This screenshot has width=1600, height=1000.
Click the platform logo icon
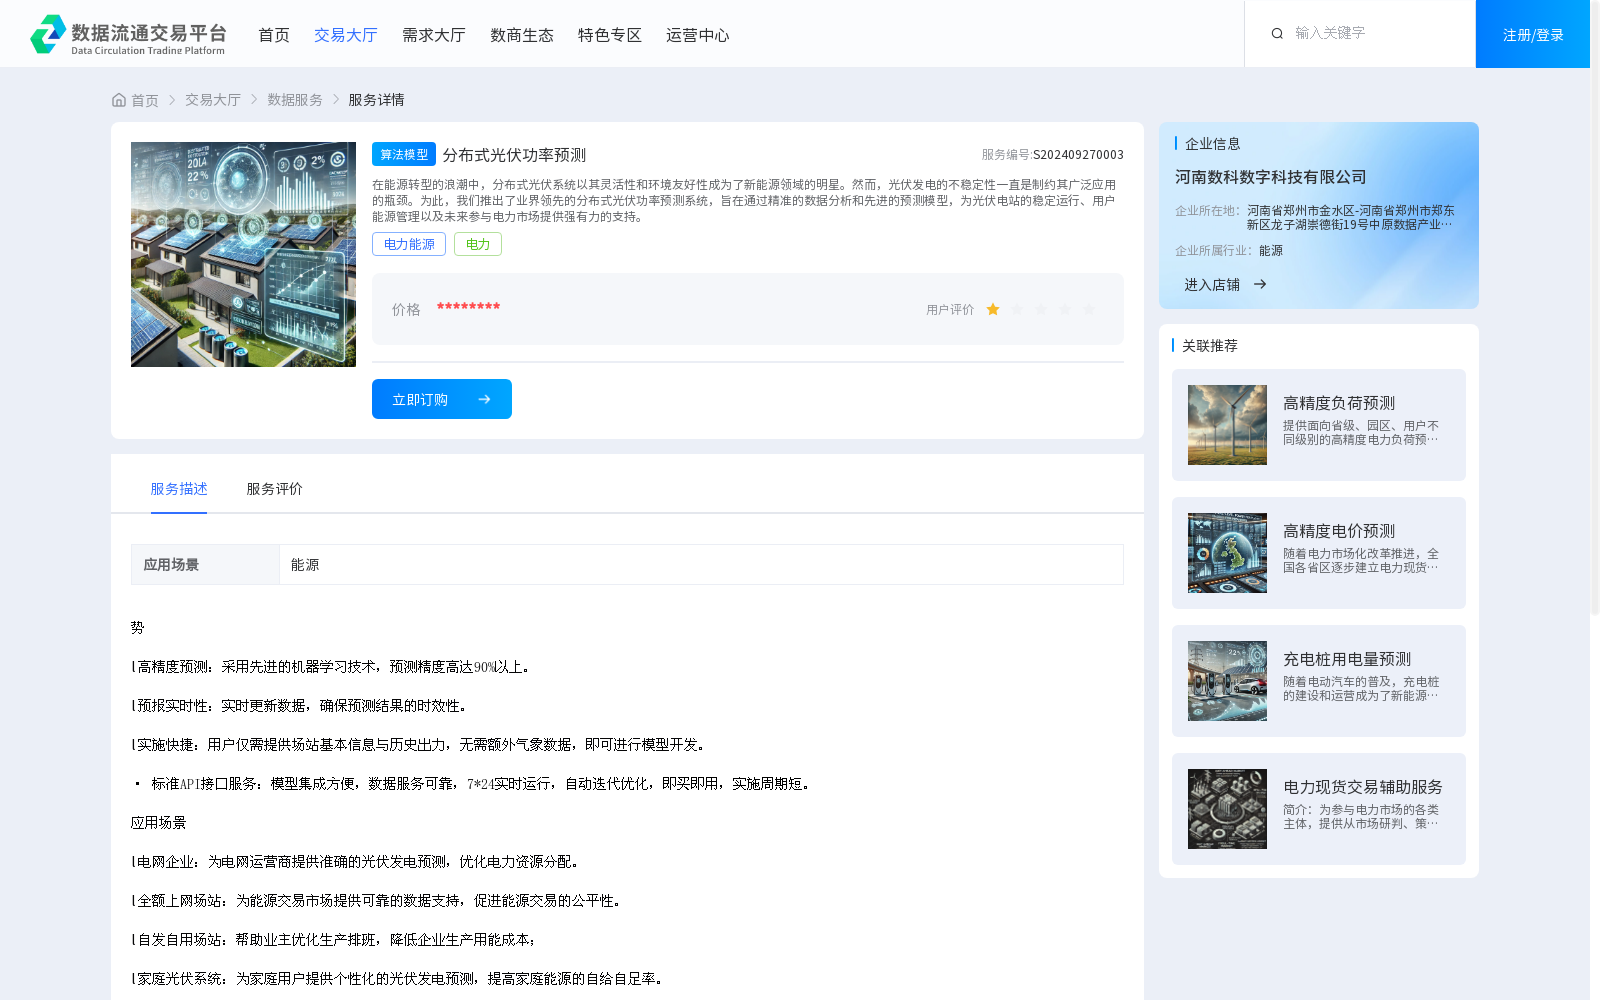(48, 34)
